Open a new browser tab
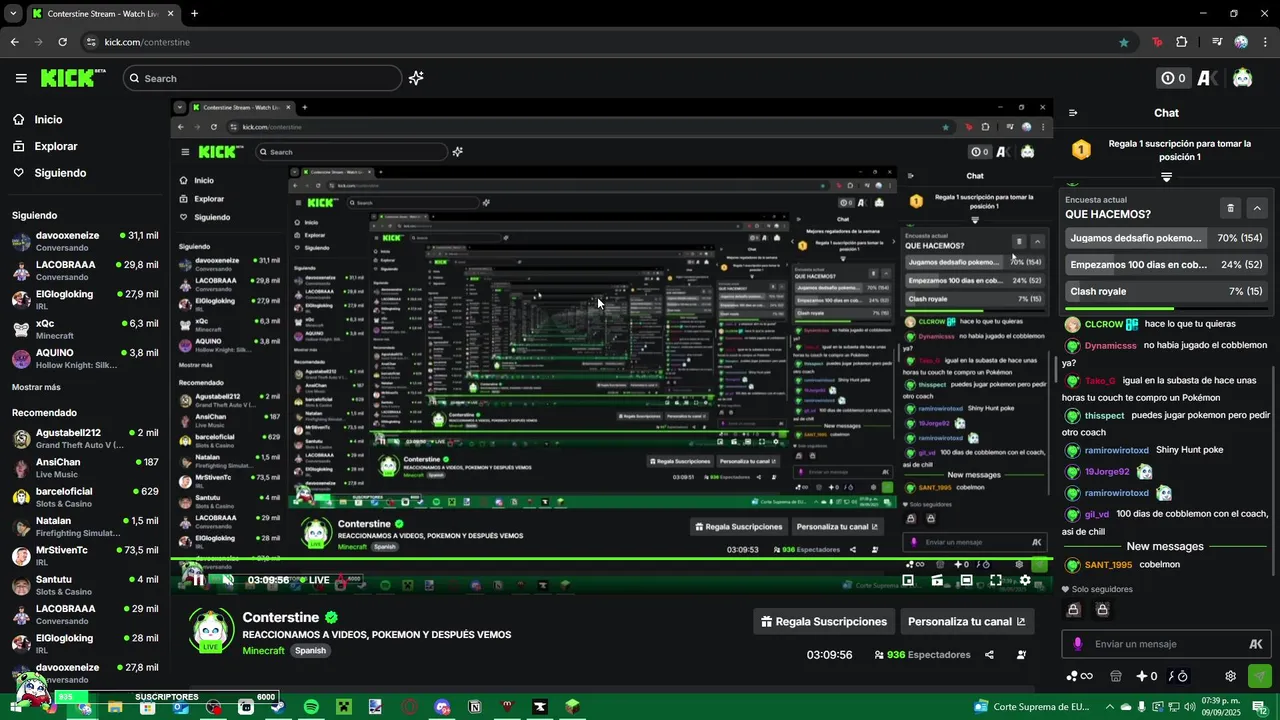The image size is (1280, 720). pos(194,14)
